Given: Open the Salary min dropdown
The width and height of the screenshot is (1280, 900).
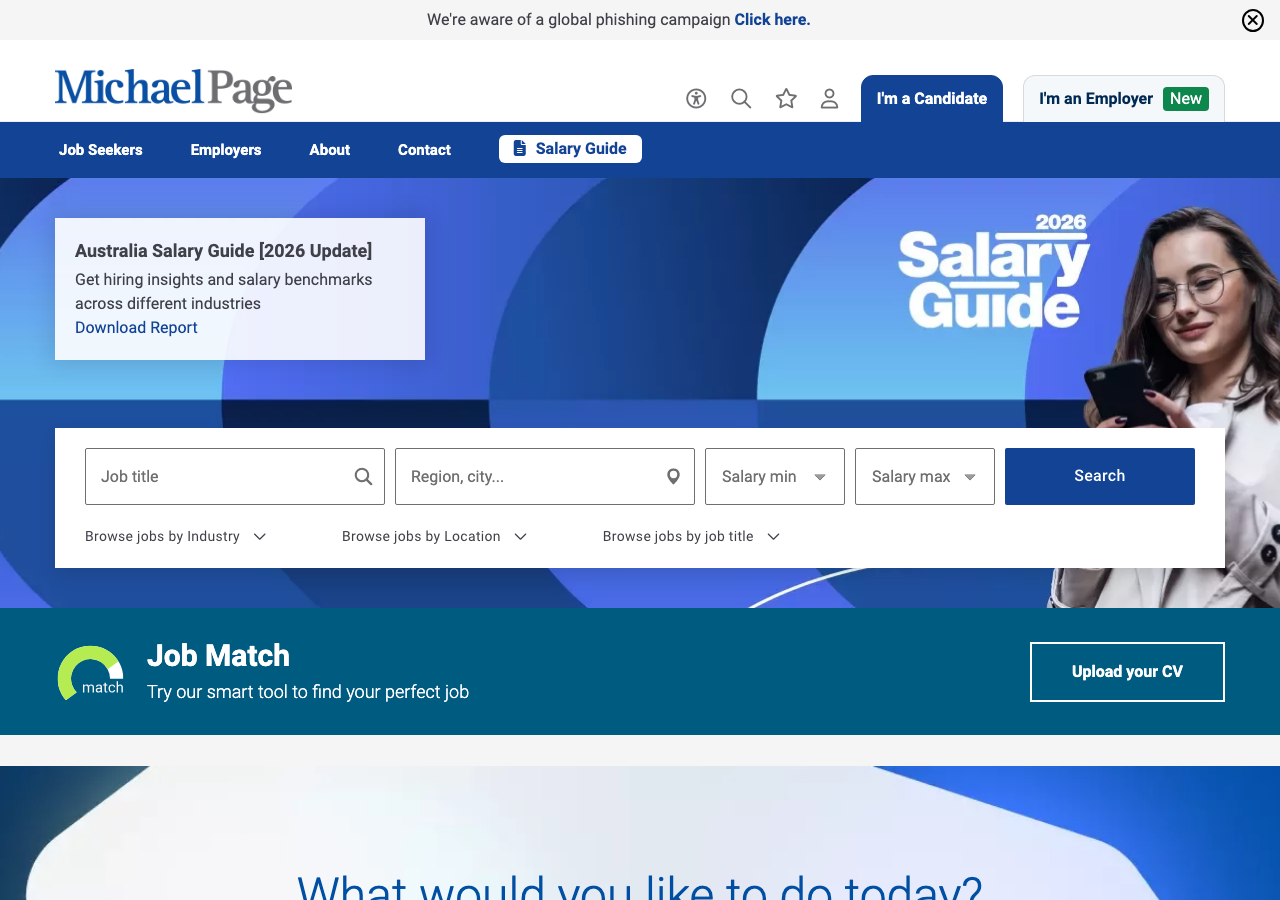Looking at the screenshot, I should [775, 477].
